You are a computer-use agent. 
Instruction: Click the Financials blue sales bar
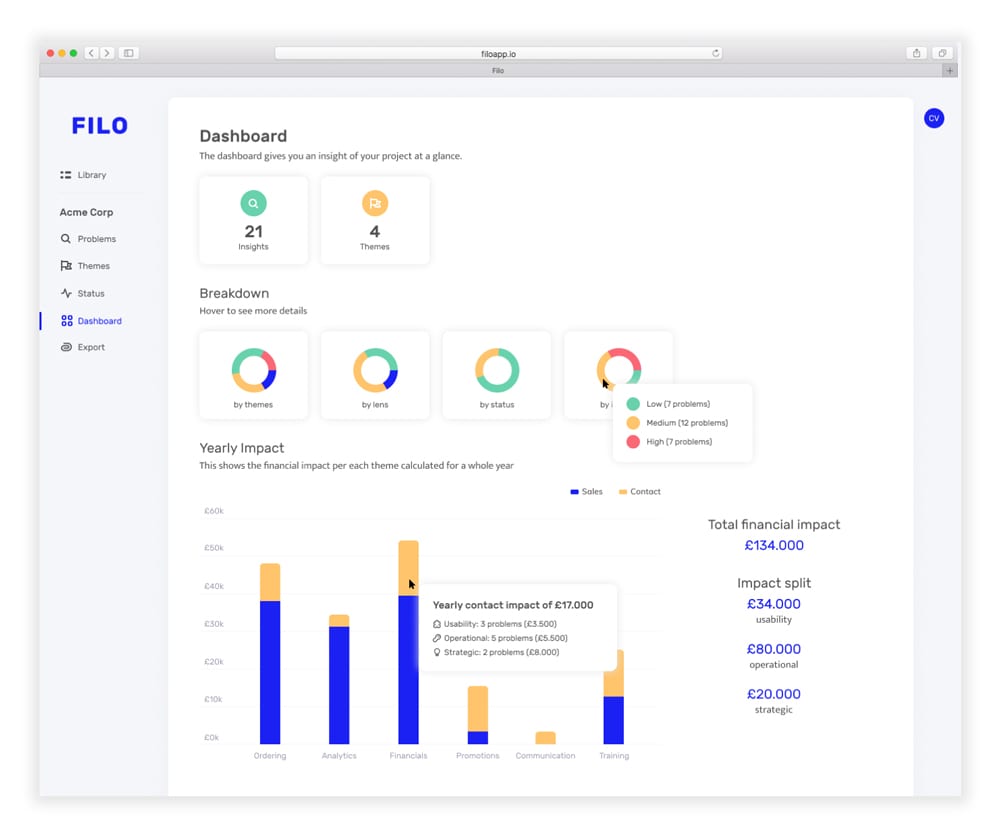click(409, 670)
